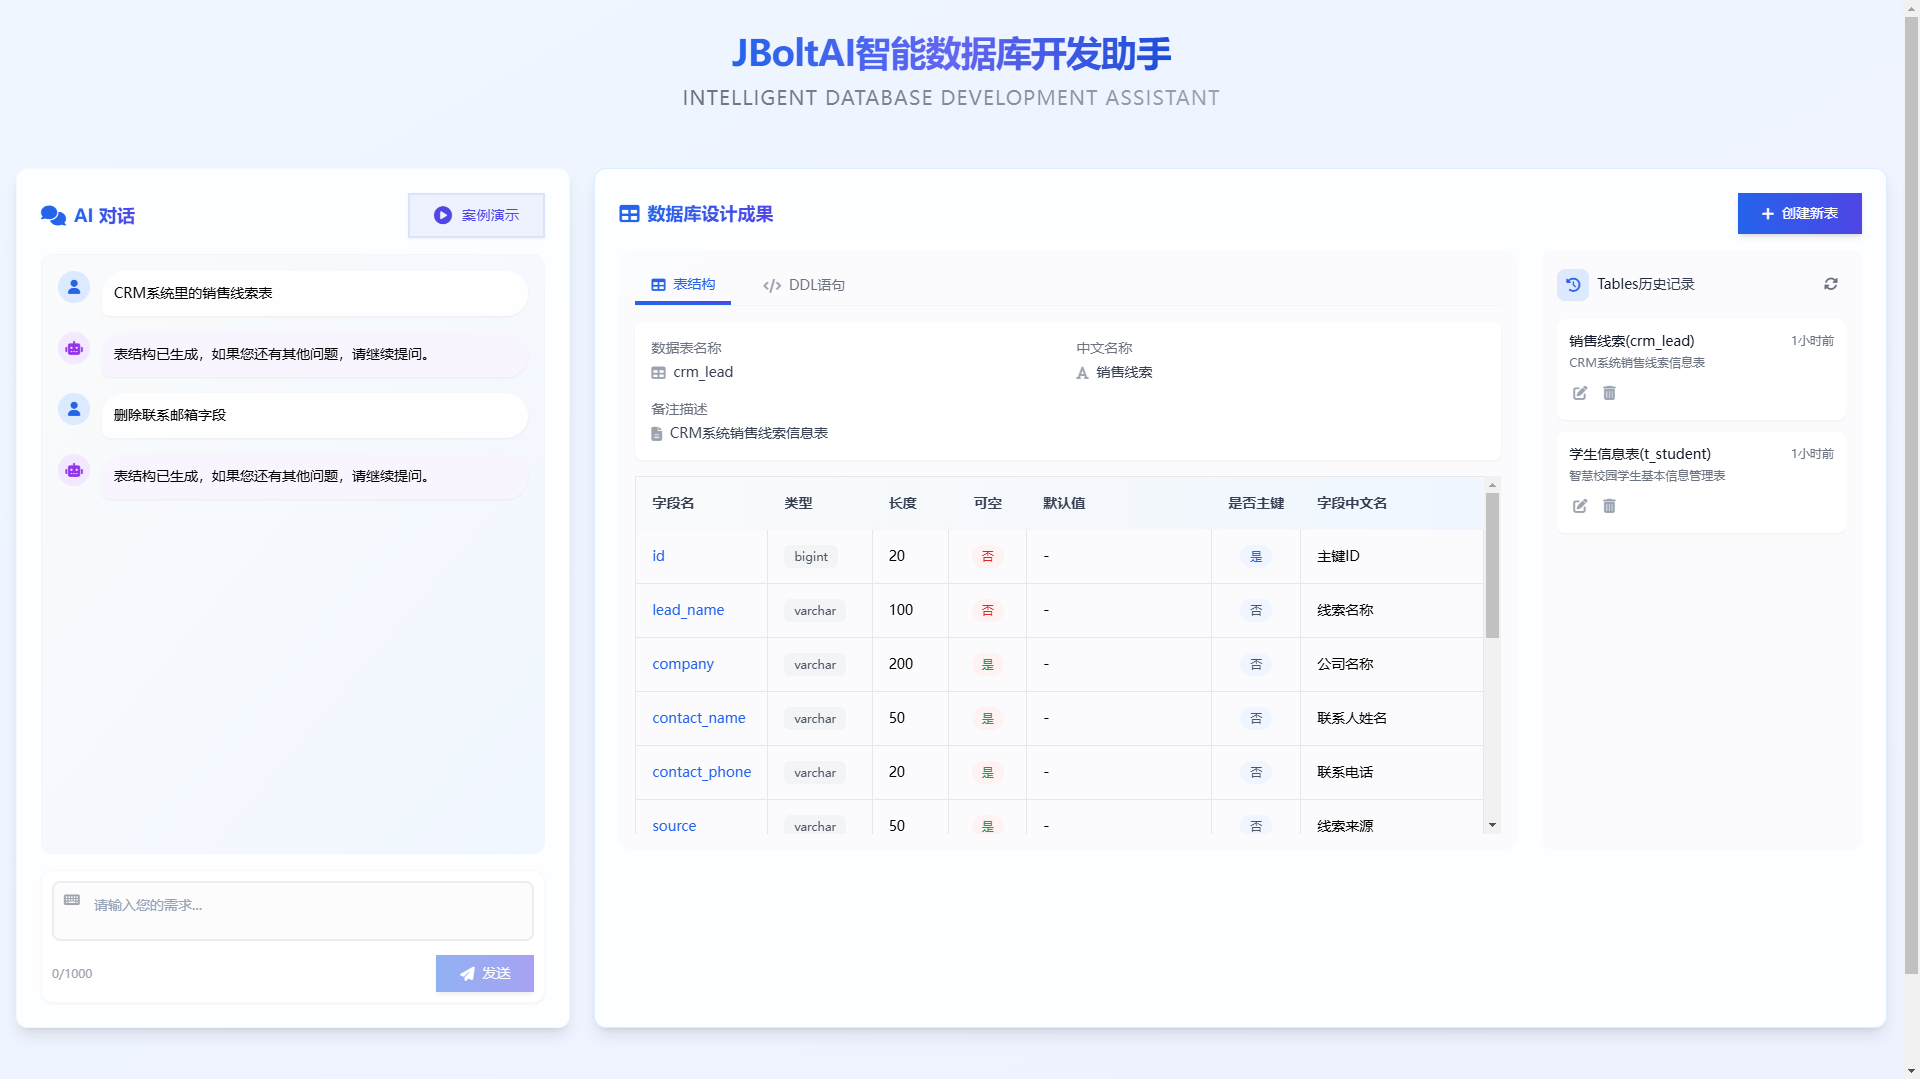Viewport: 1920px width, 1079px height.
Task: Focus the requirements input field
Action: [293, 911]
